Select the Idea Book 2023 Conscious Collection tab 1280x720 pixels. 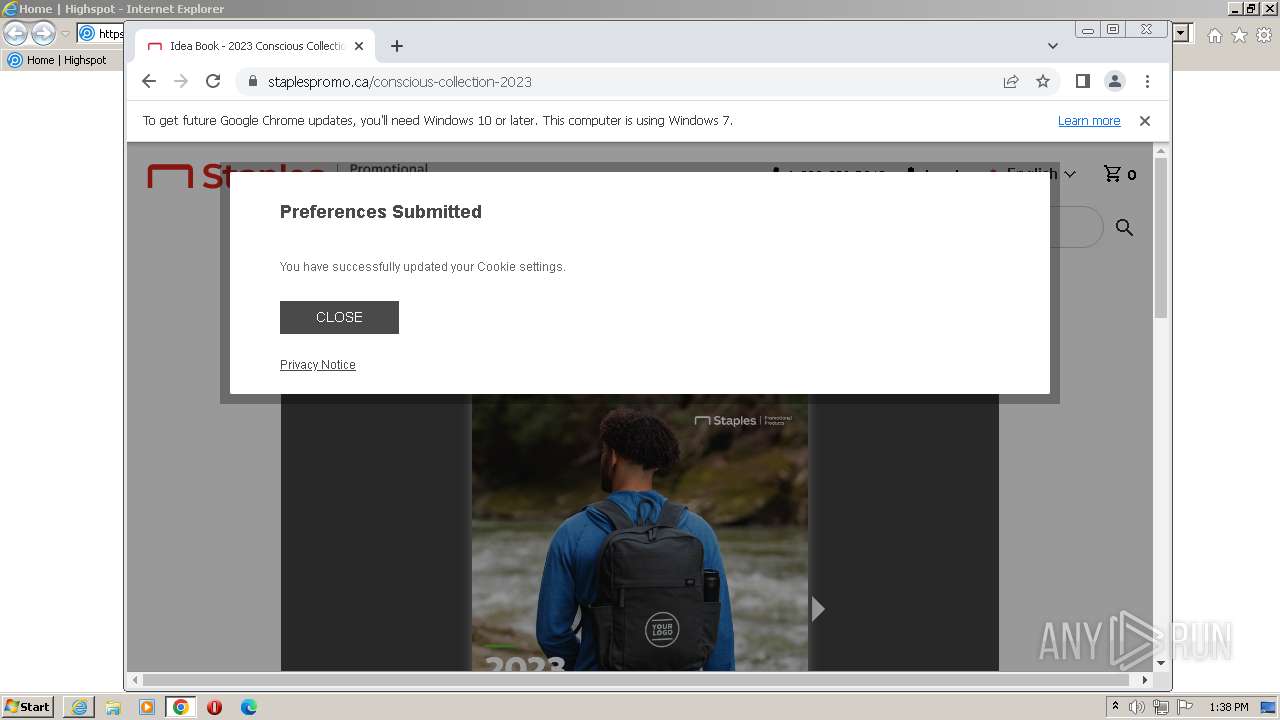point(256,46)
